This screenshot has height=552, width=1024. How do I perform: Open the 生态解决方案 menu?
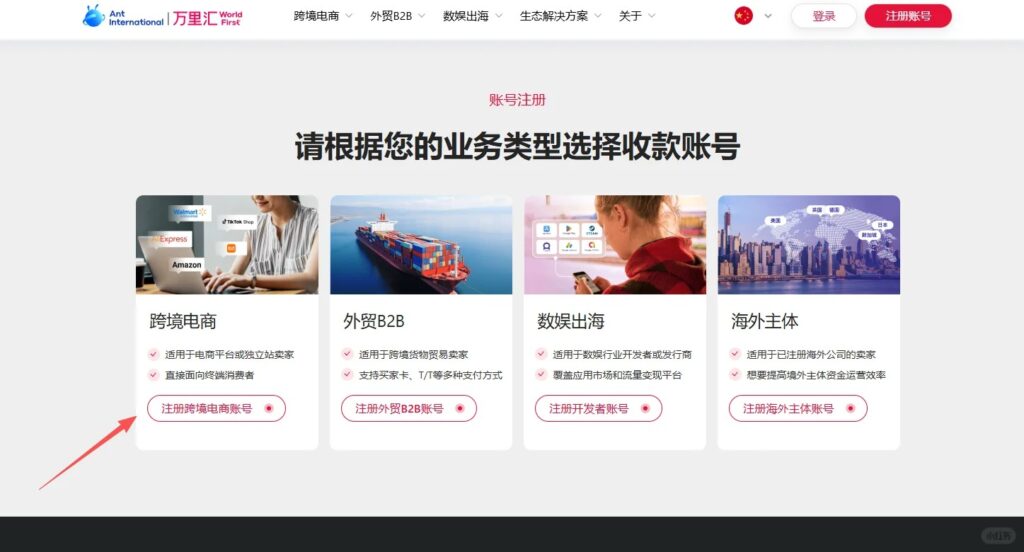click(560, 16)
